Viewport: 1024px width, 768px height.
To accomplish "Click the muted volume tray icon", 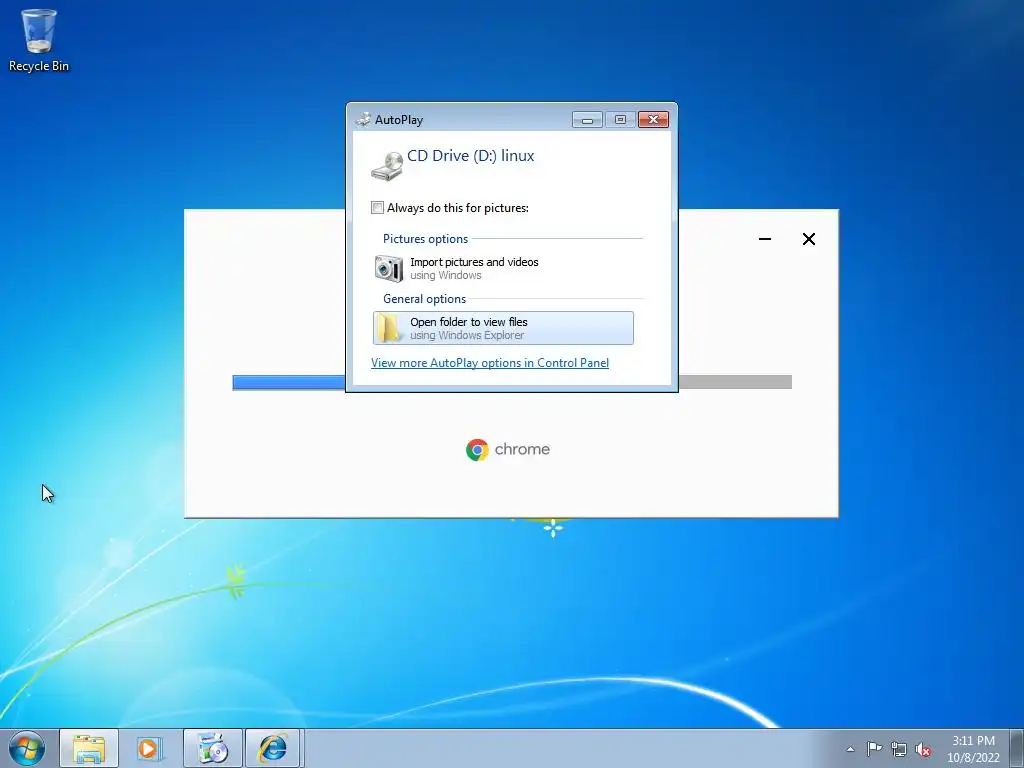I will (923, 749).
